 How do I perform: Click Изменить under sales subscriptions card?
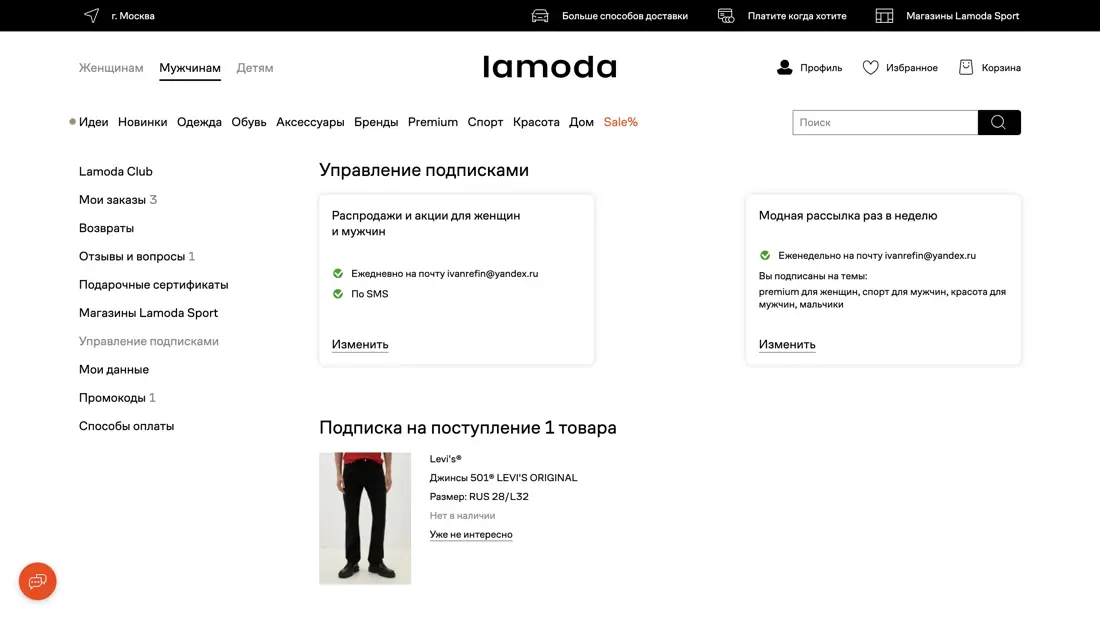[360, 344]
